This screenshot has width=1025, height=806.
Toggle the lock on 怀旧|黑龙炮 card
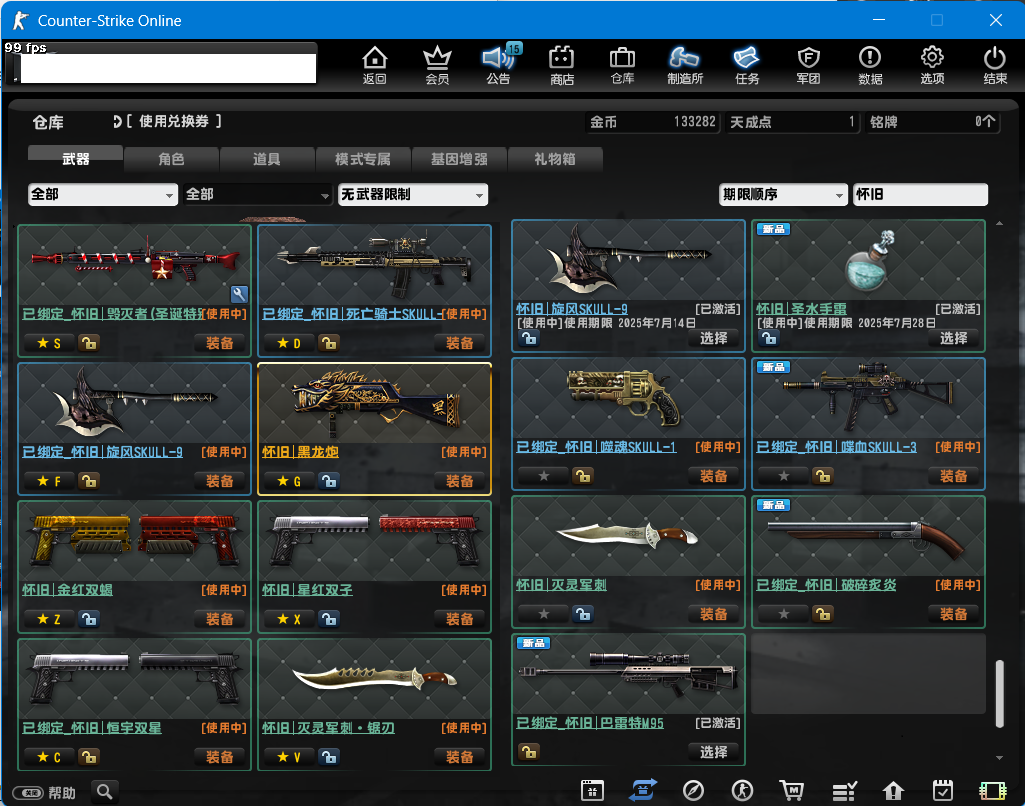329,481
